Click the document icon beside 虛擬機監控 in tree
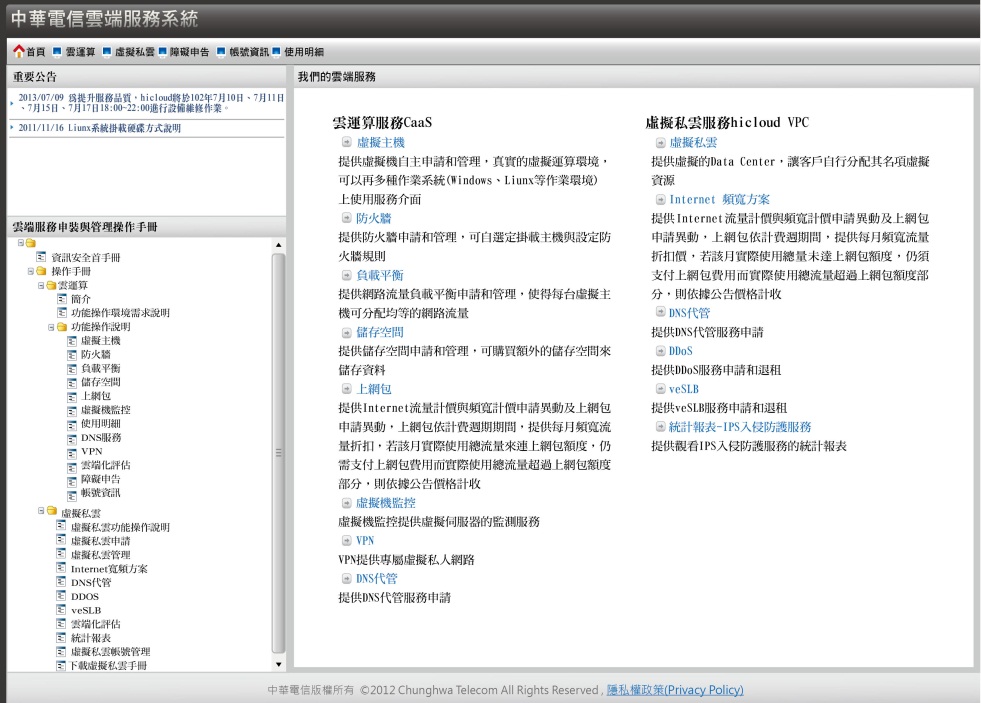The image size is (981, 703). tap(72, 410)
